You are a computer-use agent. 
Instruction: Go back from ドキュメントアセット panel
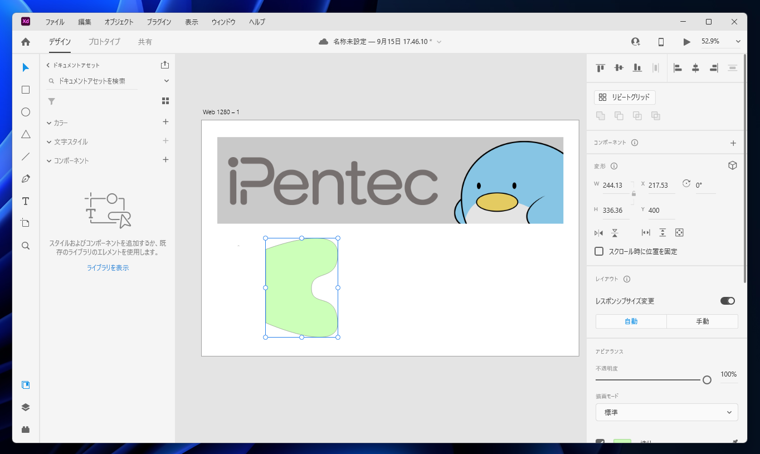click(x=48, y=65)
